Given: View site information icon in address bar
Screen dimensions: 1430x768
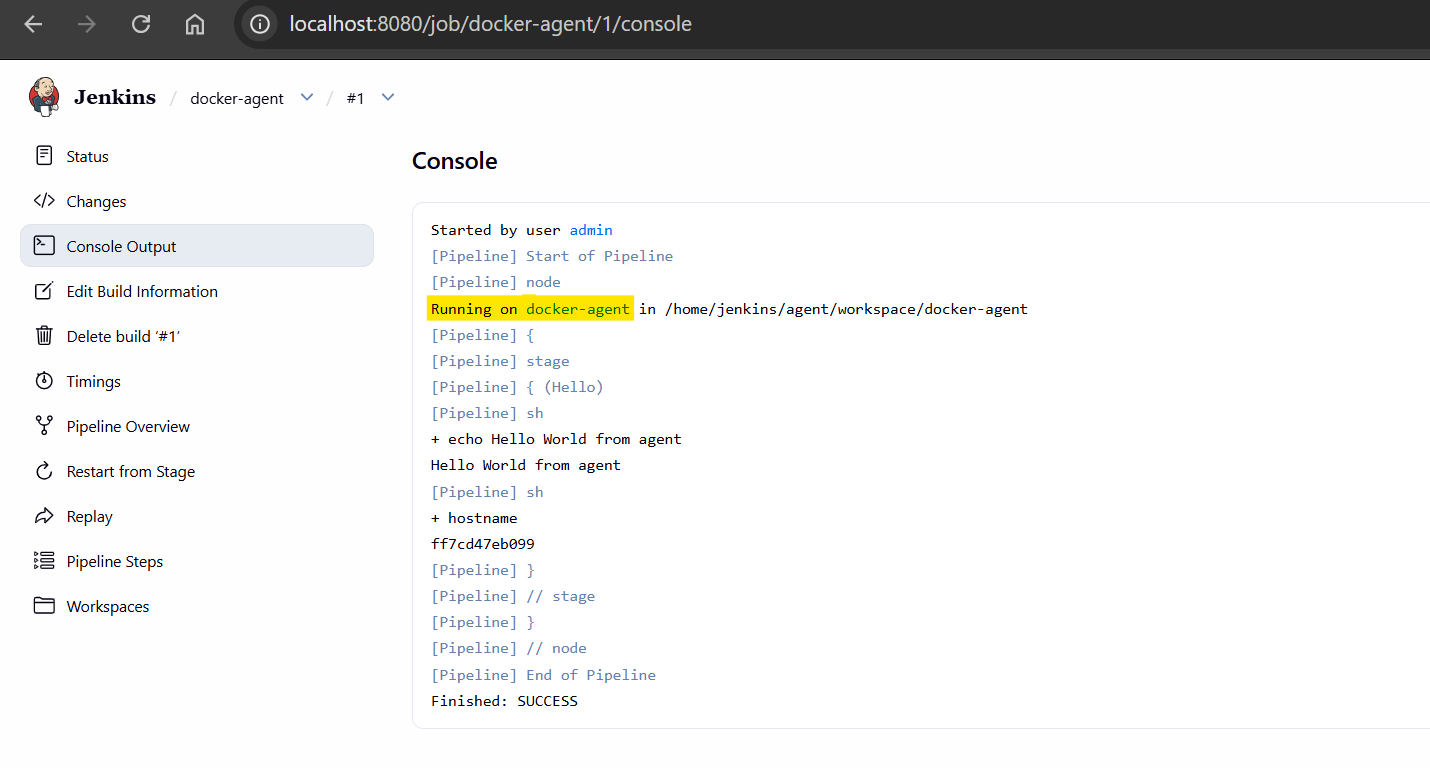Looking at the screenshot, I should pyautogui.click(x=260, y=24).
